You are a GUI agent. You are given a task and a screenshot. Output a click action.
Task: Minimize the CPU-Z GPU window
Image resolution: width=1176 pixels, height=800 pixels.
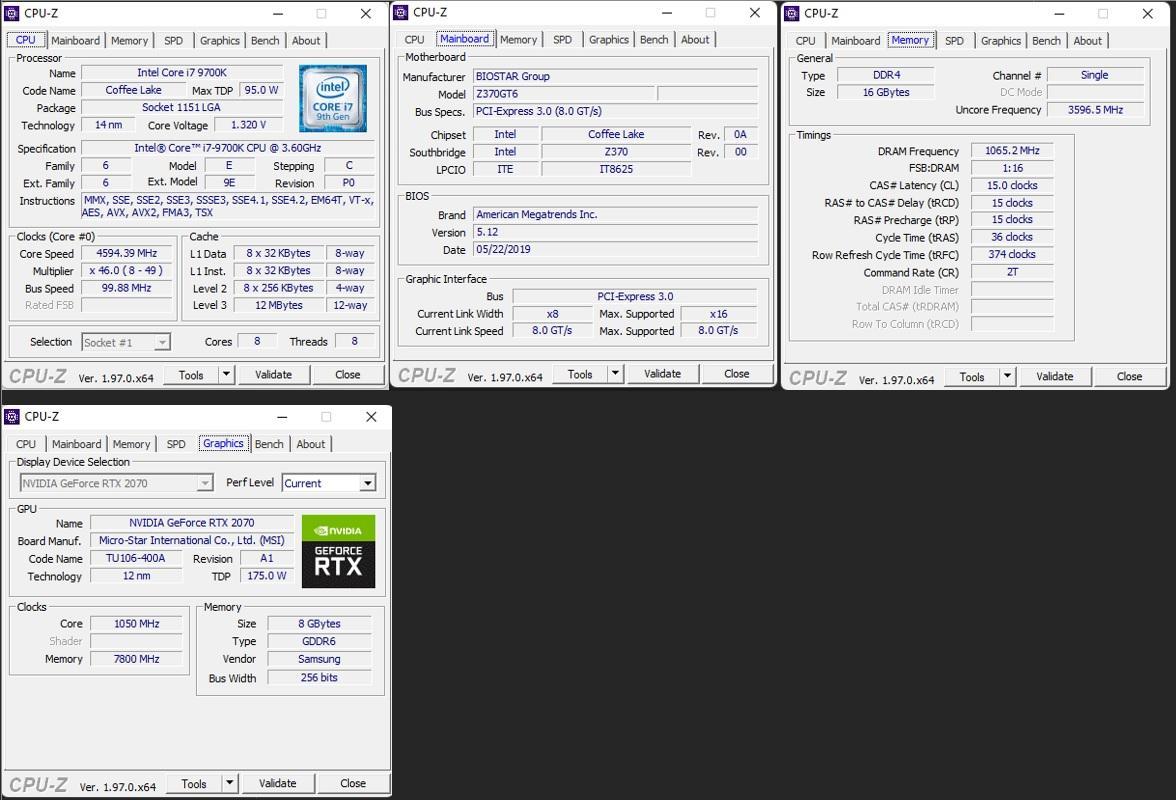(282, 417)
